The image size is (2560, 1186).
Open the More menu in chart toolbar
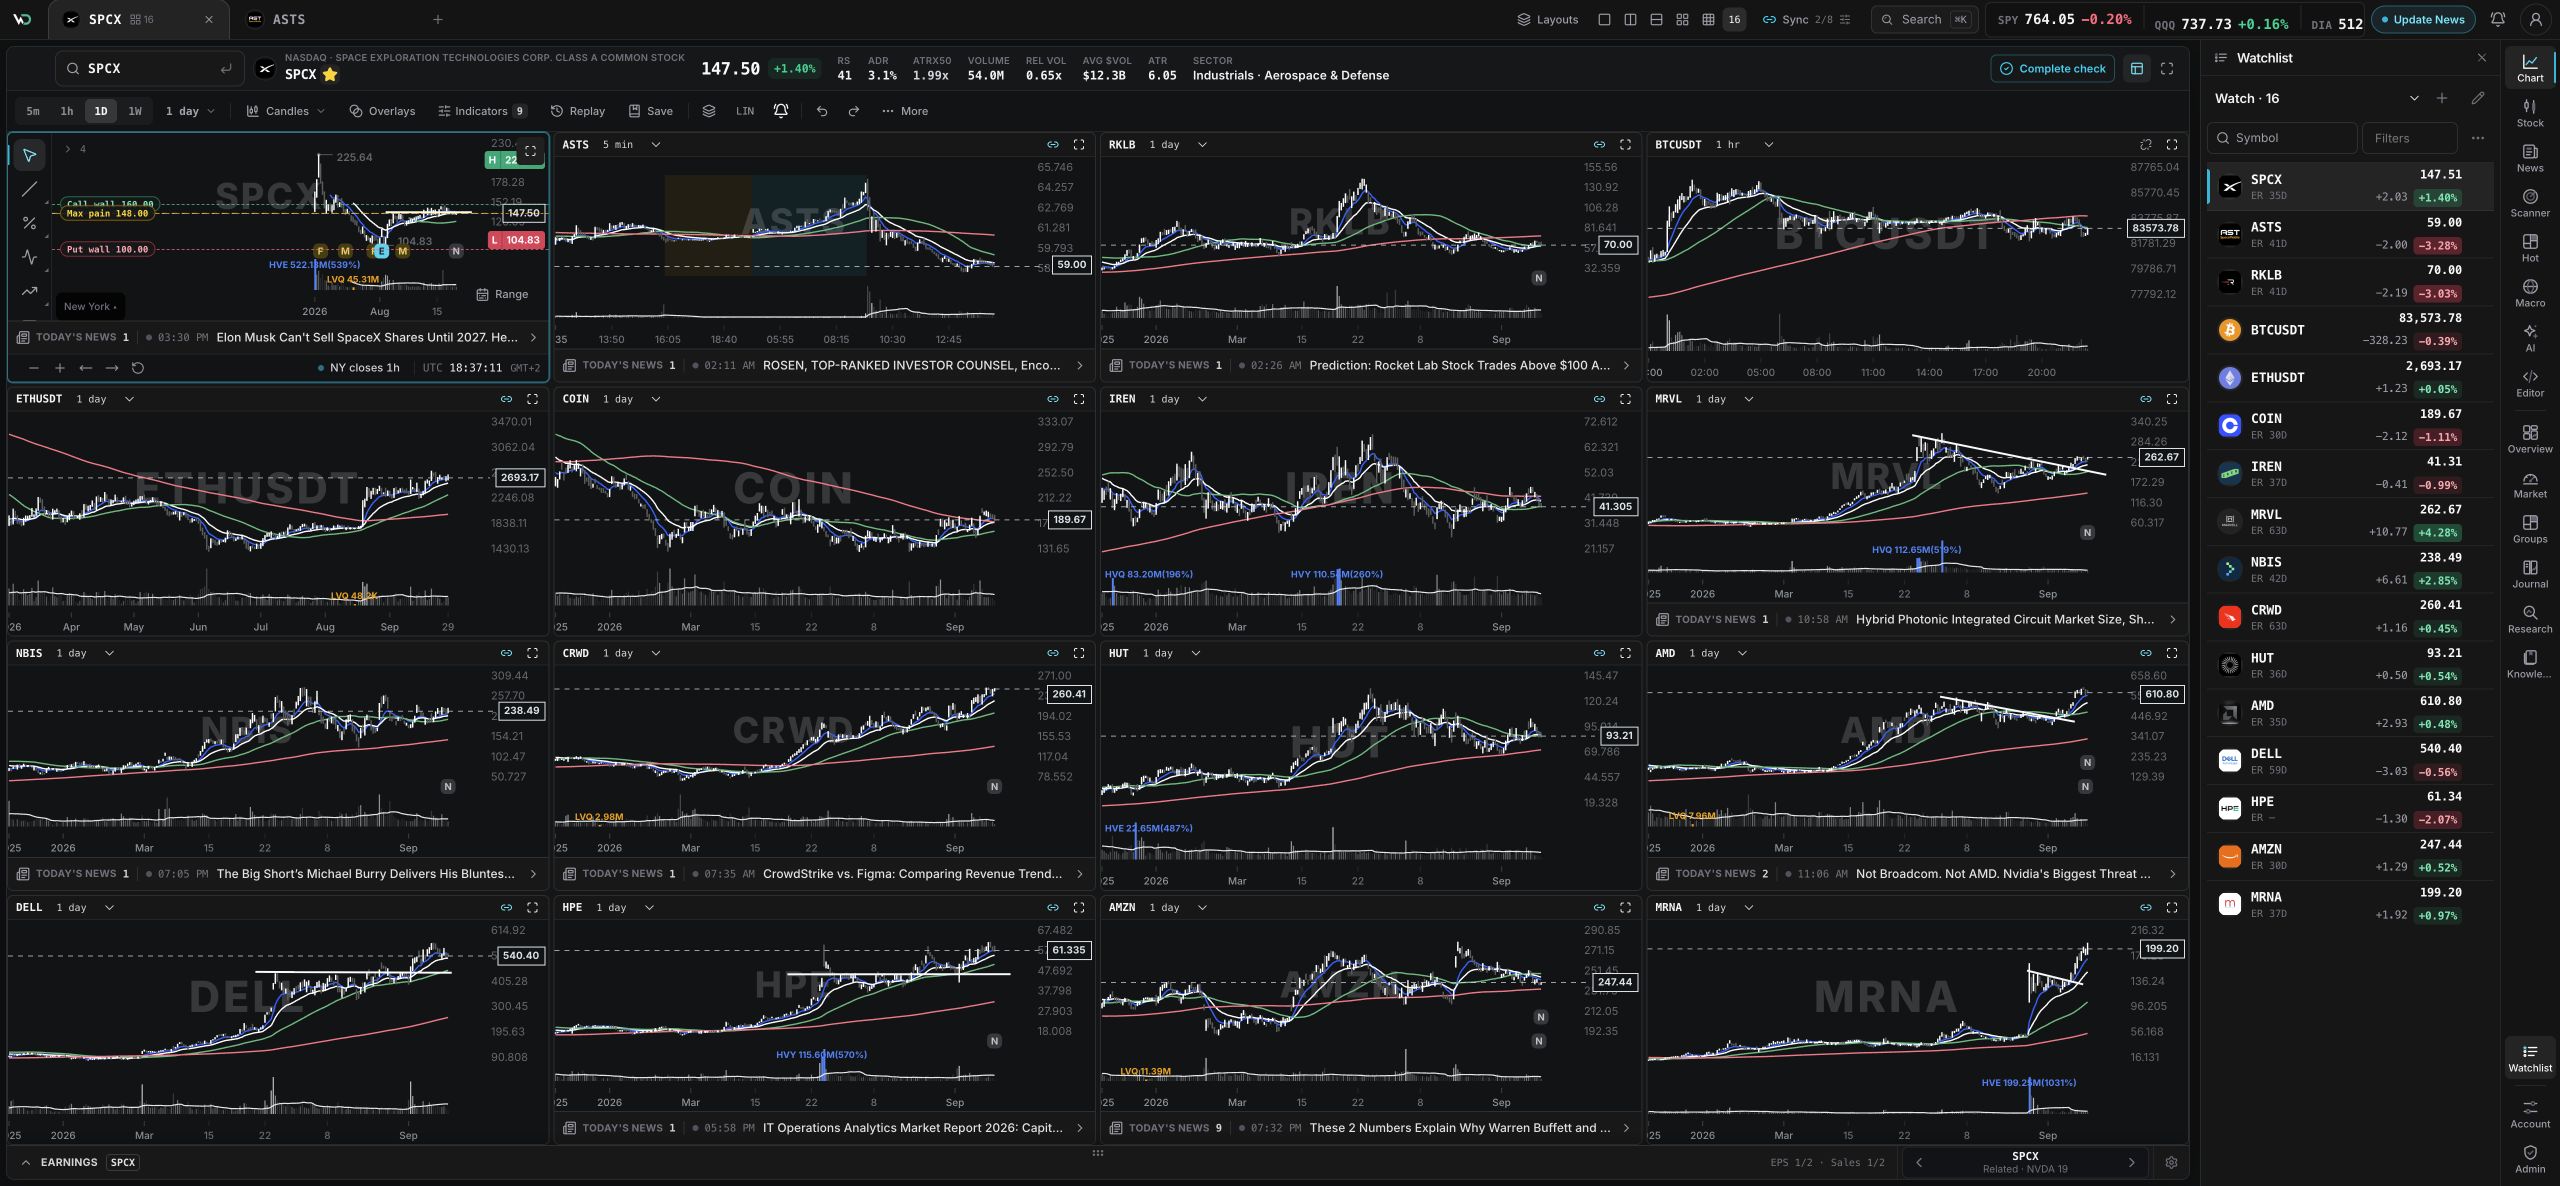905,111
